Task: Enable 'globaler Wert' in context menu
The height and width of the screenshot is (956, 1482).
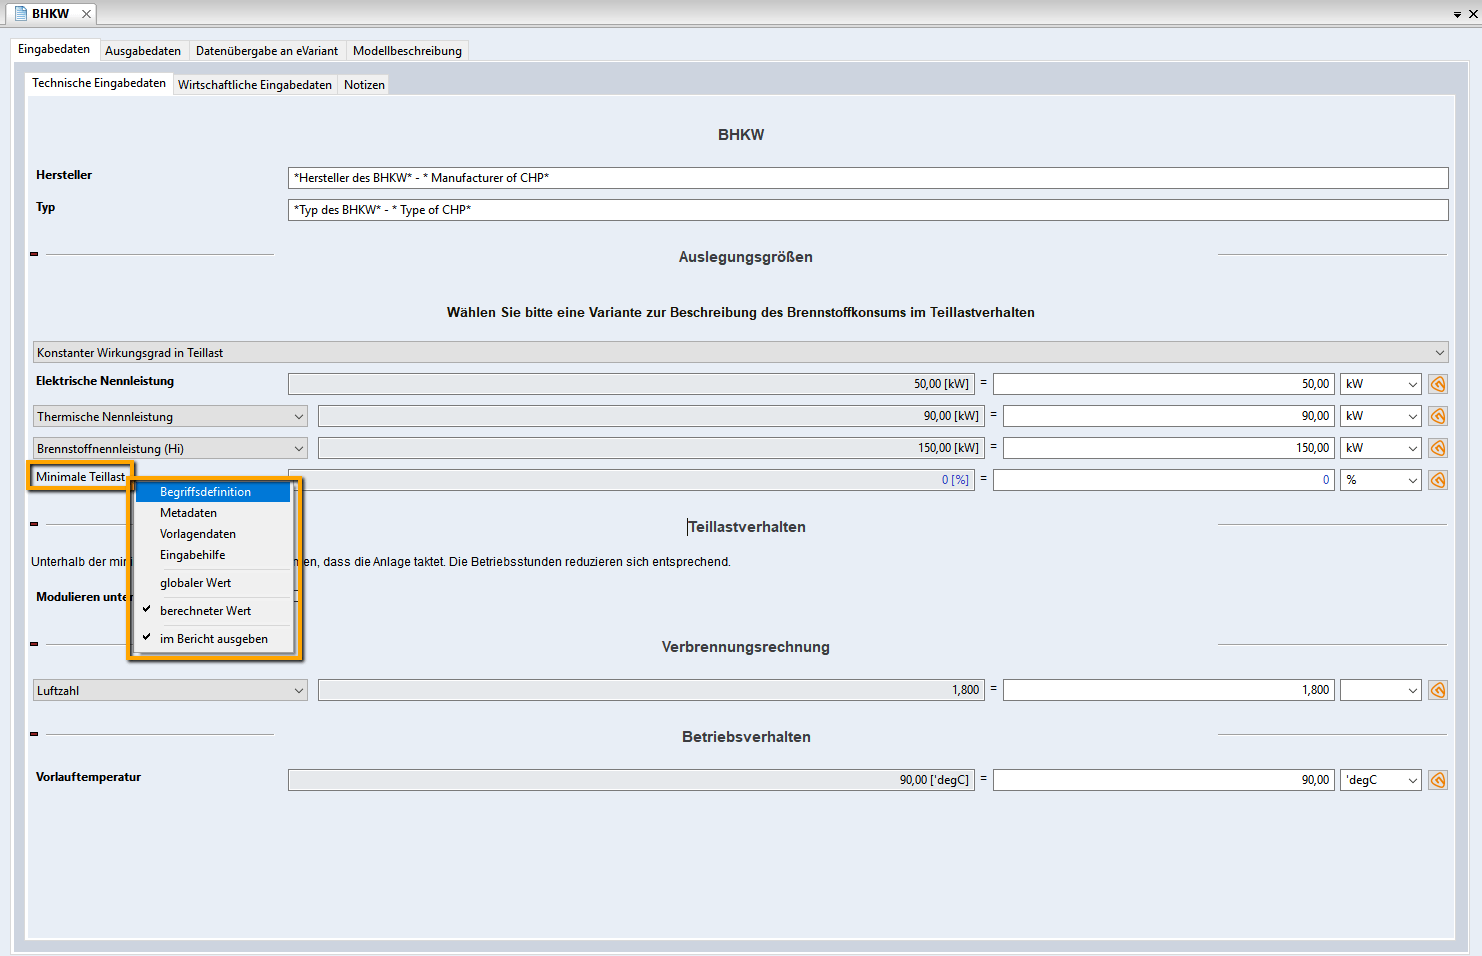Action: click(x=195, y=583)
